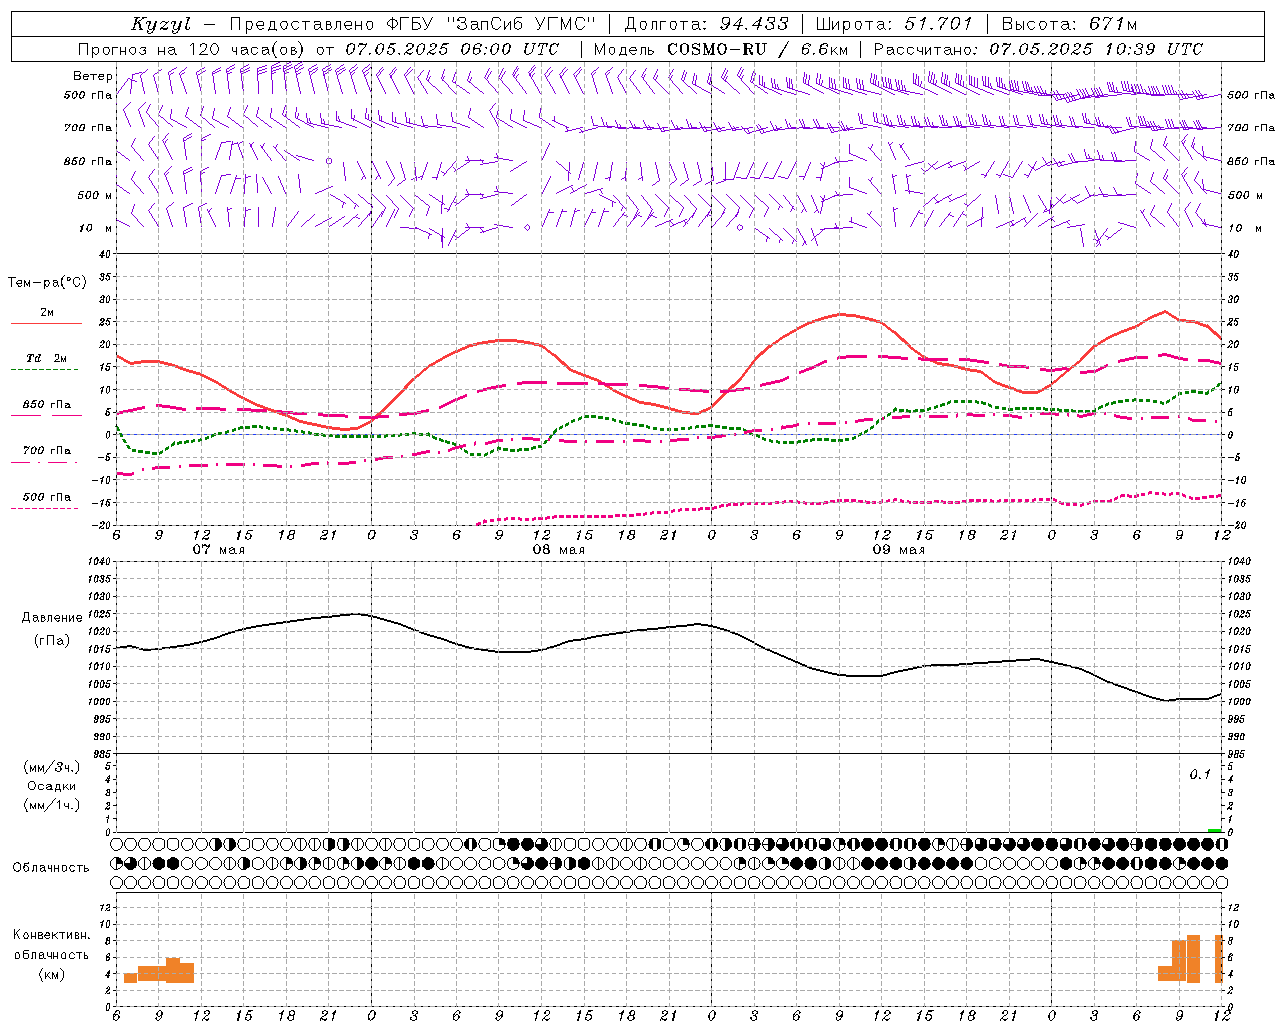Click the Тем-ра(°C) temperature panel label
Image resolution: width=1280 pixels, height=1024 pixels.
pyautogui.click(x=47, y=283)
